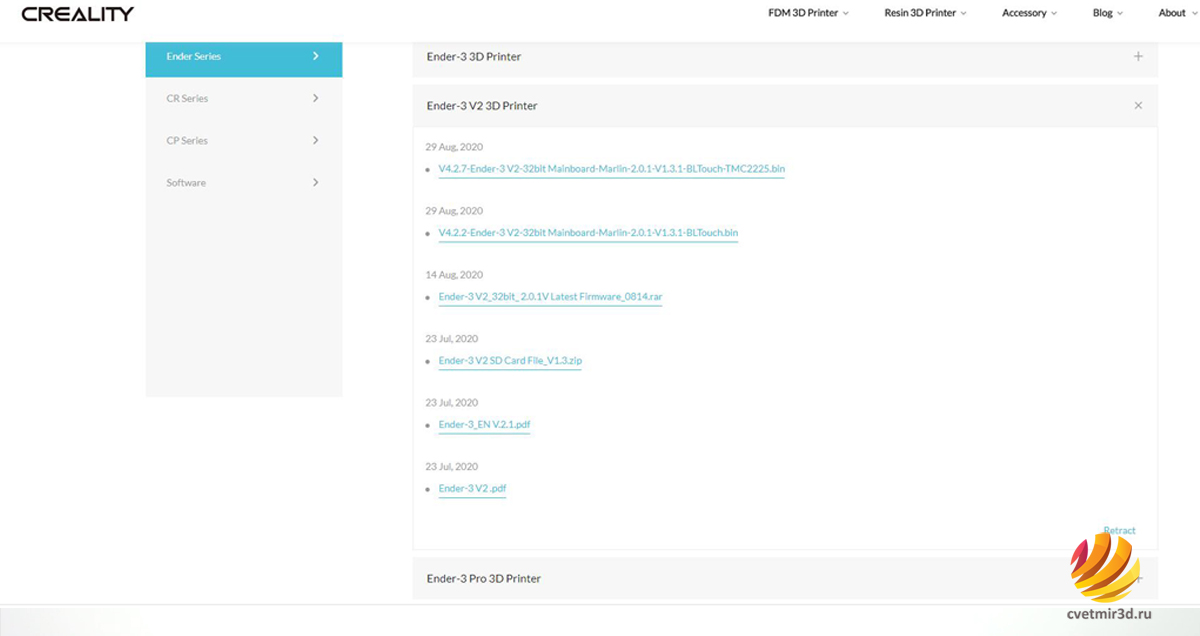Download Latest Firmware_0814.rar file
This screenshot has height=636, width=1200.
550,297
